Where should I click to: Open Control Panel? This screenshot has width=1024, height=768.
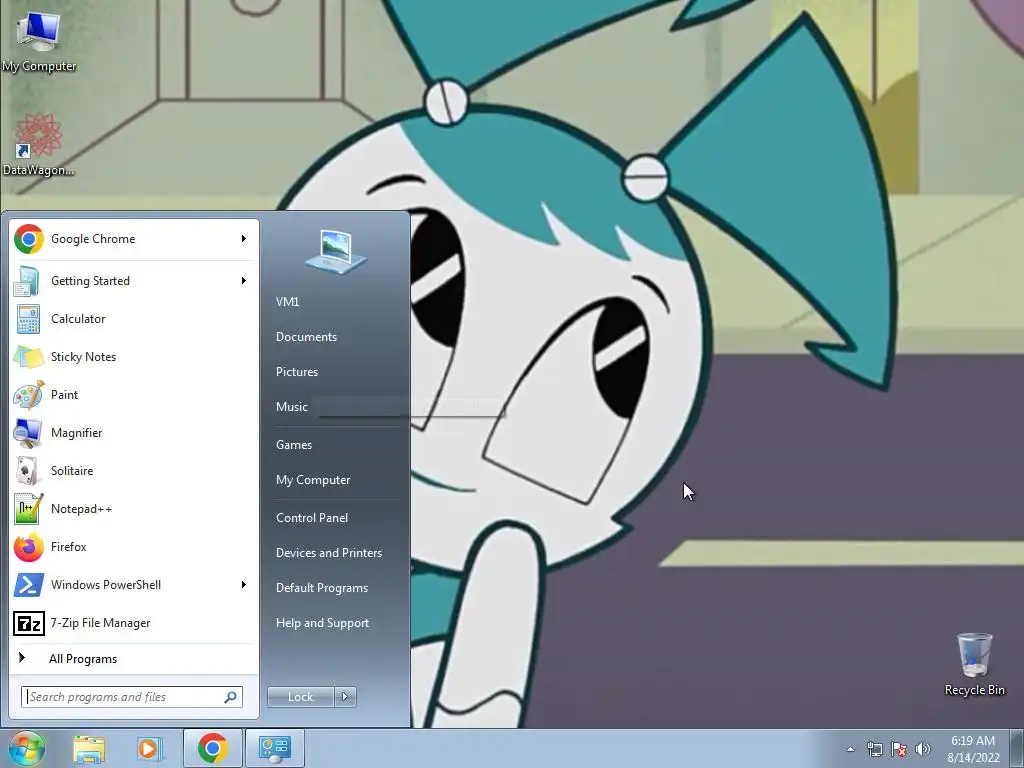click(312, 518)
